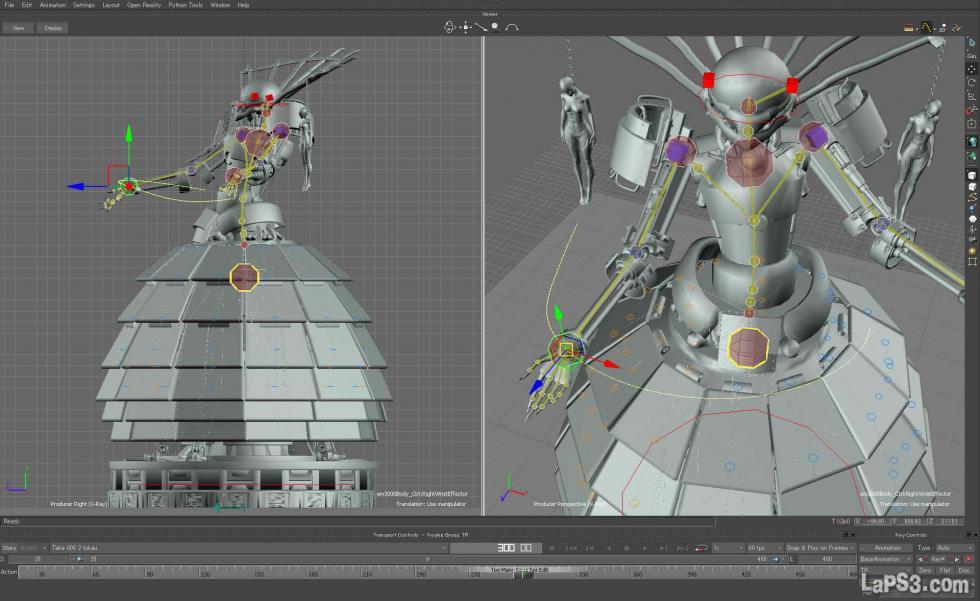Open the viewer Display dropdown
The image size is (980, 601).
pyautogui.click(x=52, y=28)
